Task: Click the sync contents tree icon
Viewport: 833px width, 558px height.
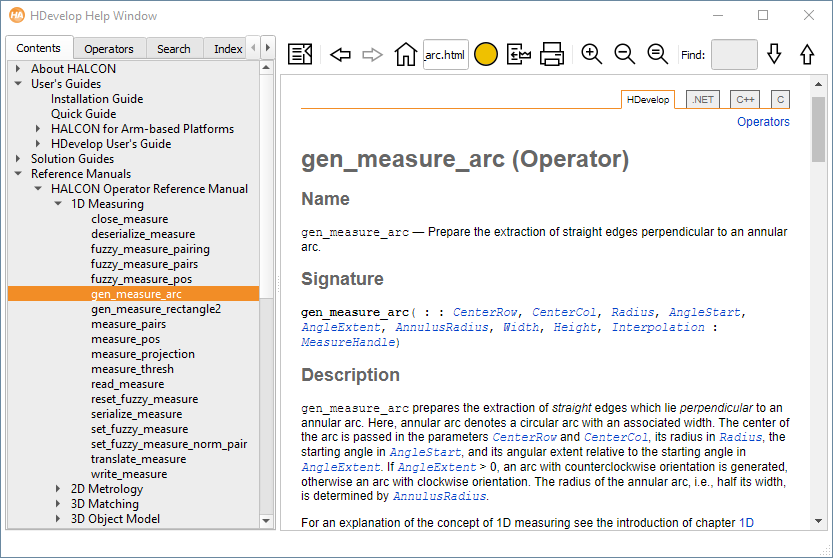Action: pyautogui.click(x=519, y=54)
